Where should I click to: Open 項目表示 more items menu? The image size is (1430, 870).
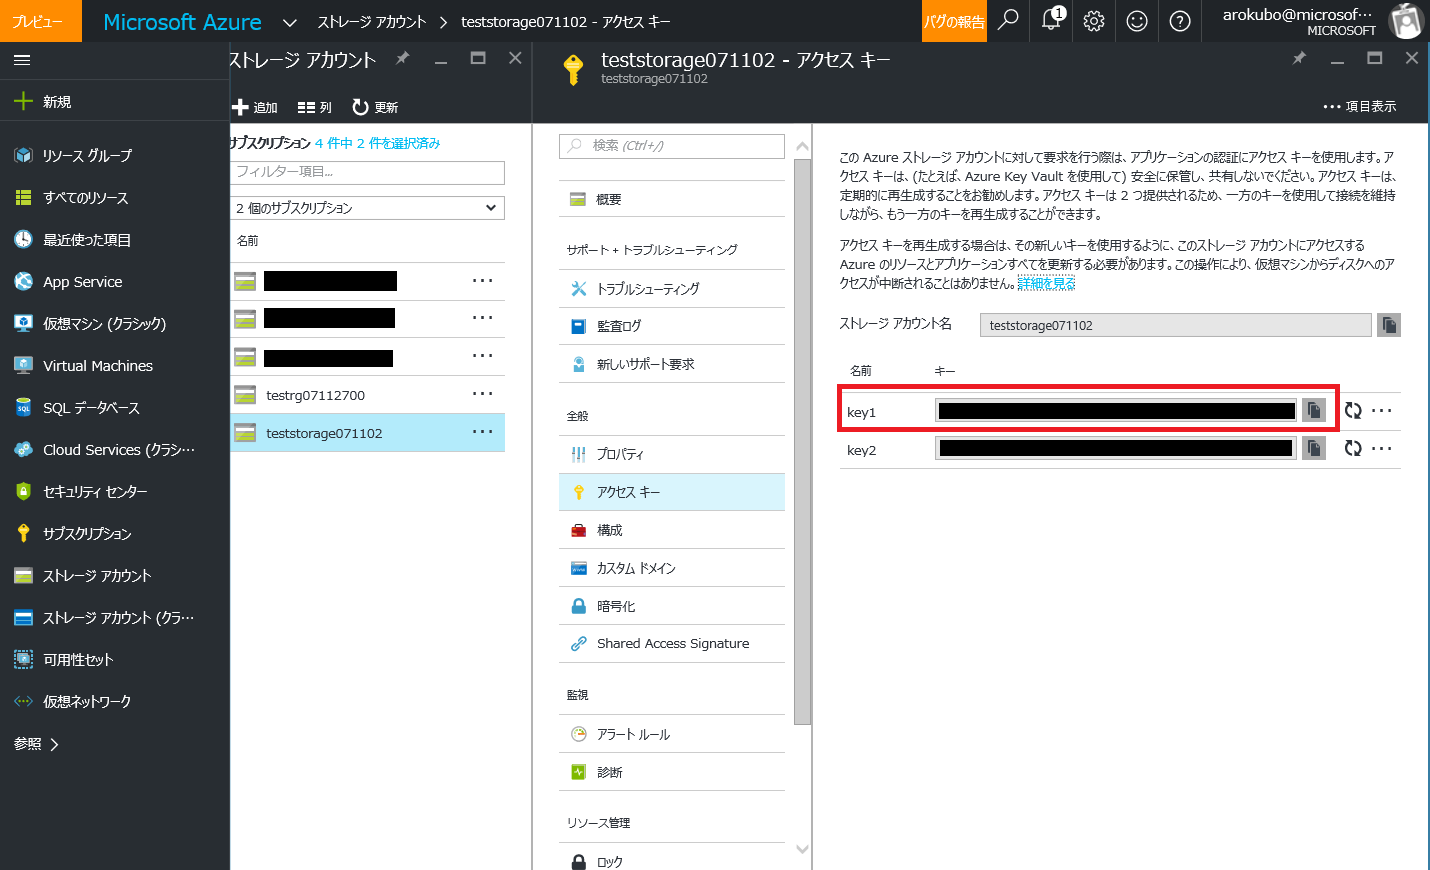(x=1360, y=106)
